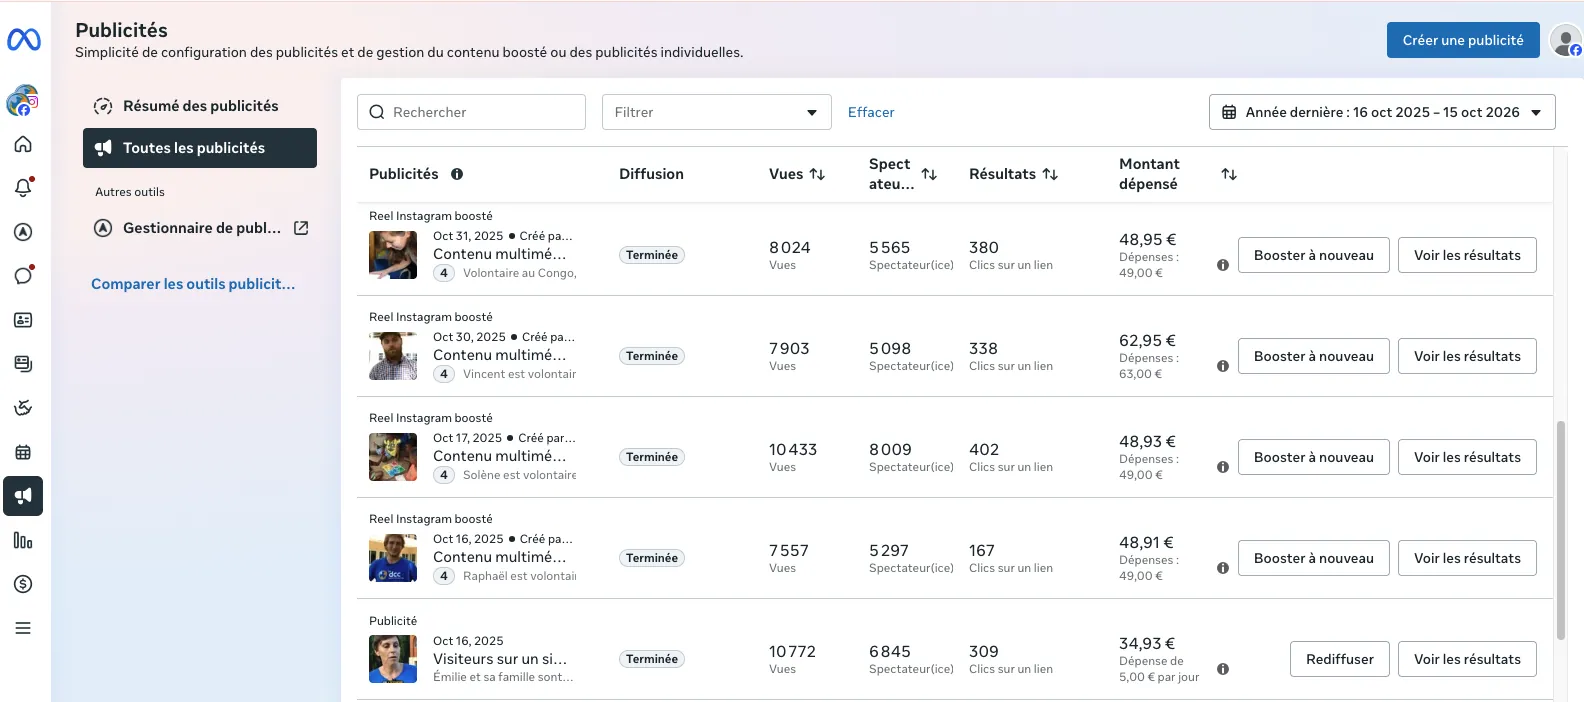This screenshot has height=702, width=1584.
Task: Click the Meta logo icon
Action: coord(24,40)
